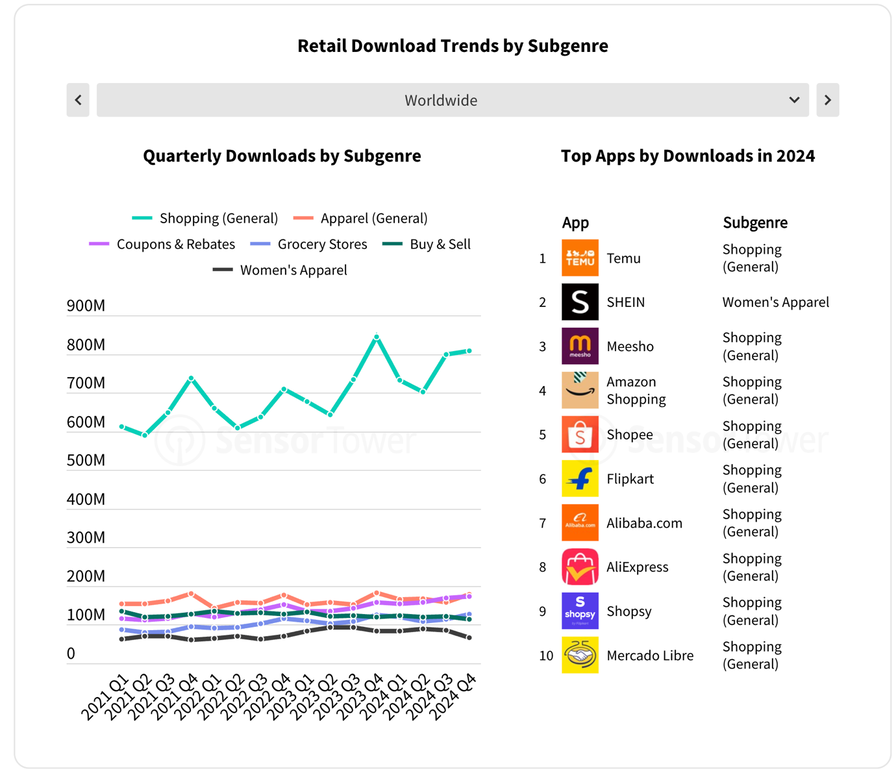Click the Shopsy app icon
The image size is (896, 773).
click(579, 611)
